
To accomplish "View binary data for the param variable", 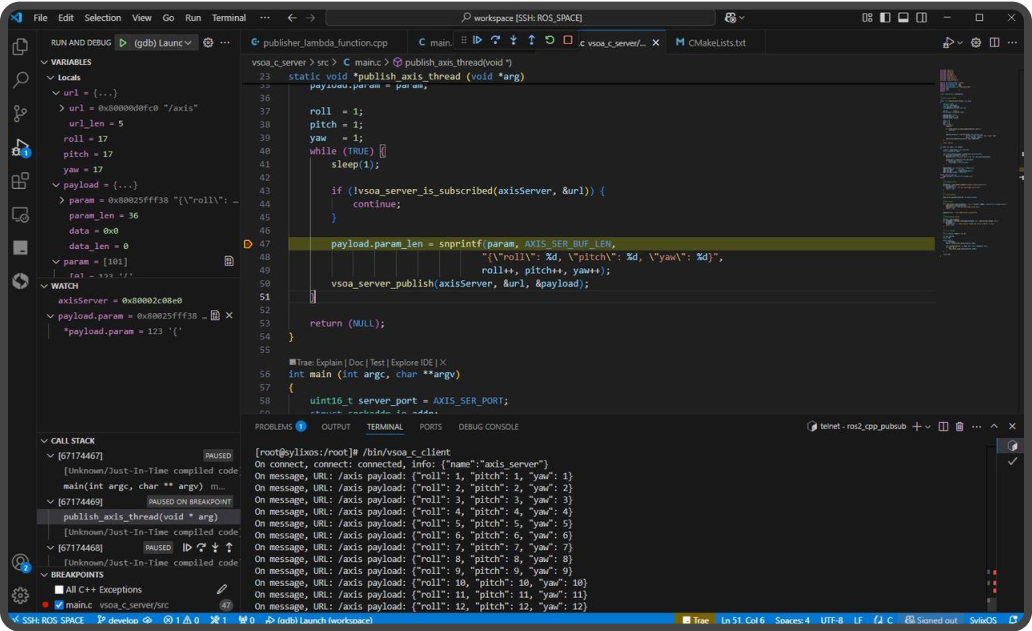I will 229,261.
